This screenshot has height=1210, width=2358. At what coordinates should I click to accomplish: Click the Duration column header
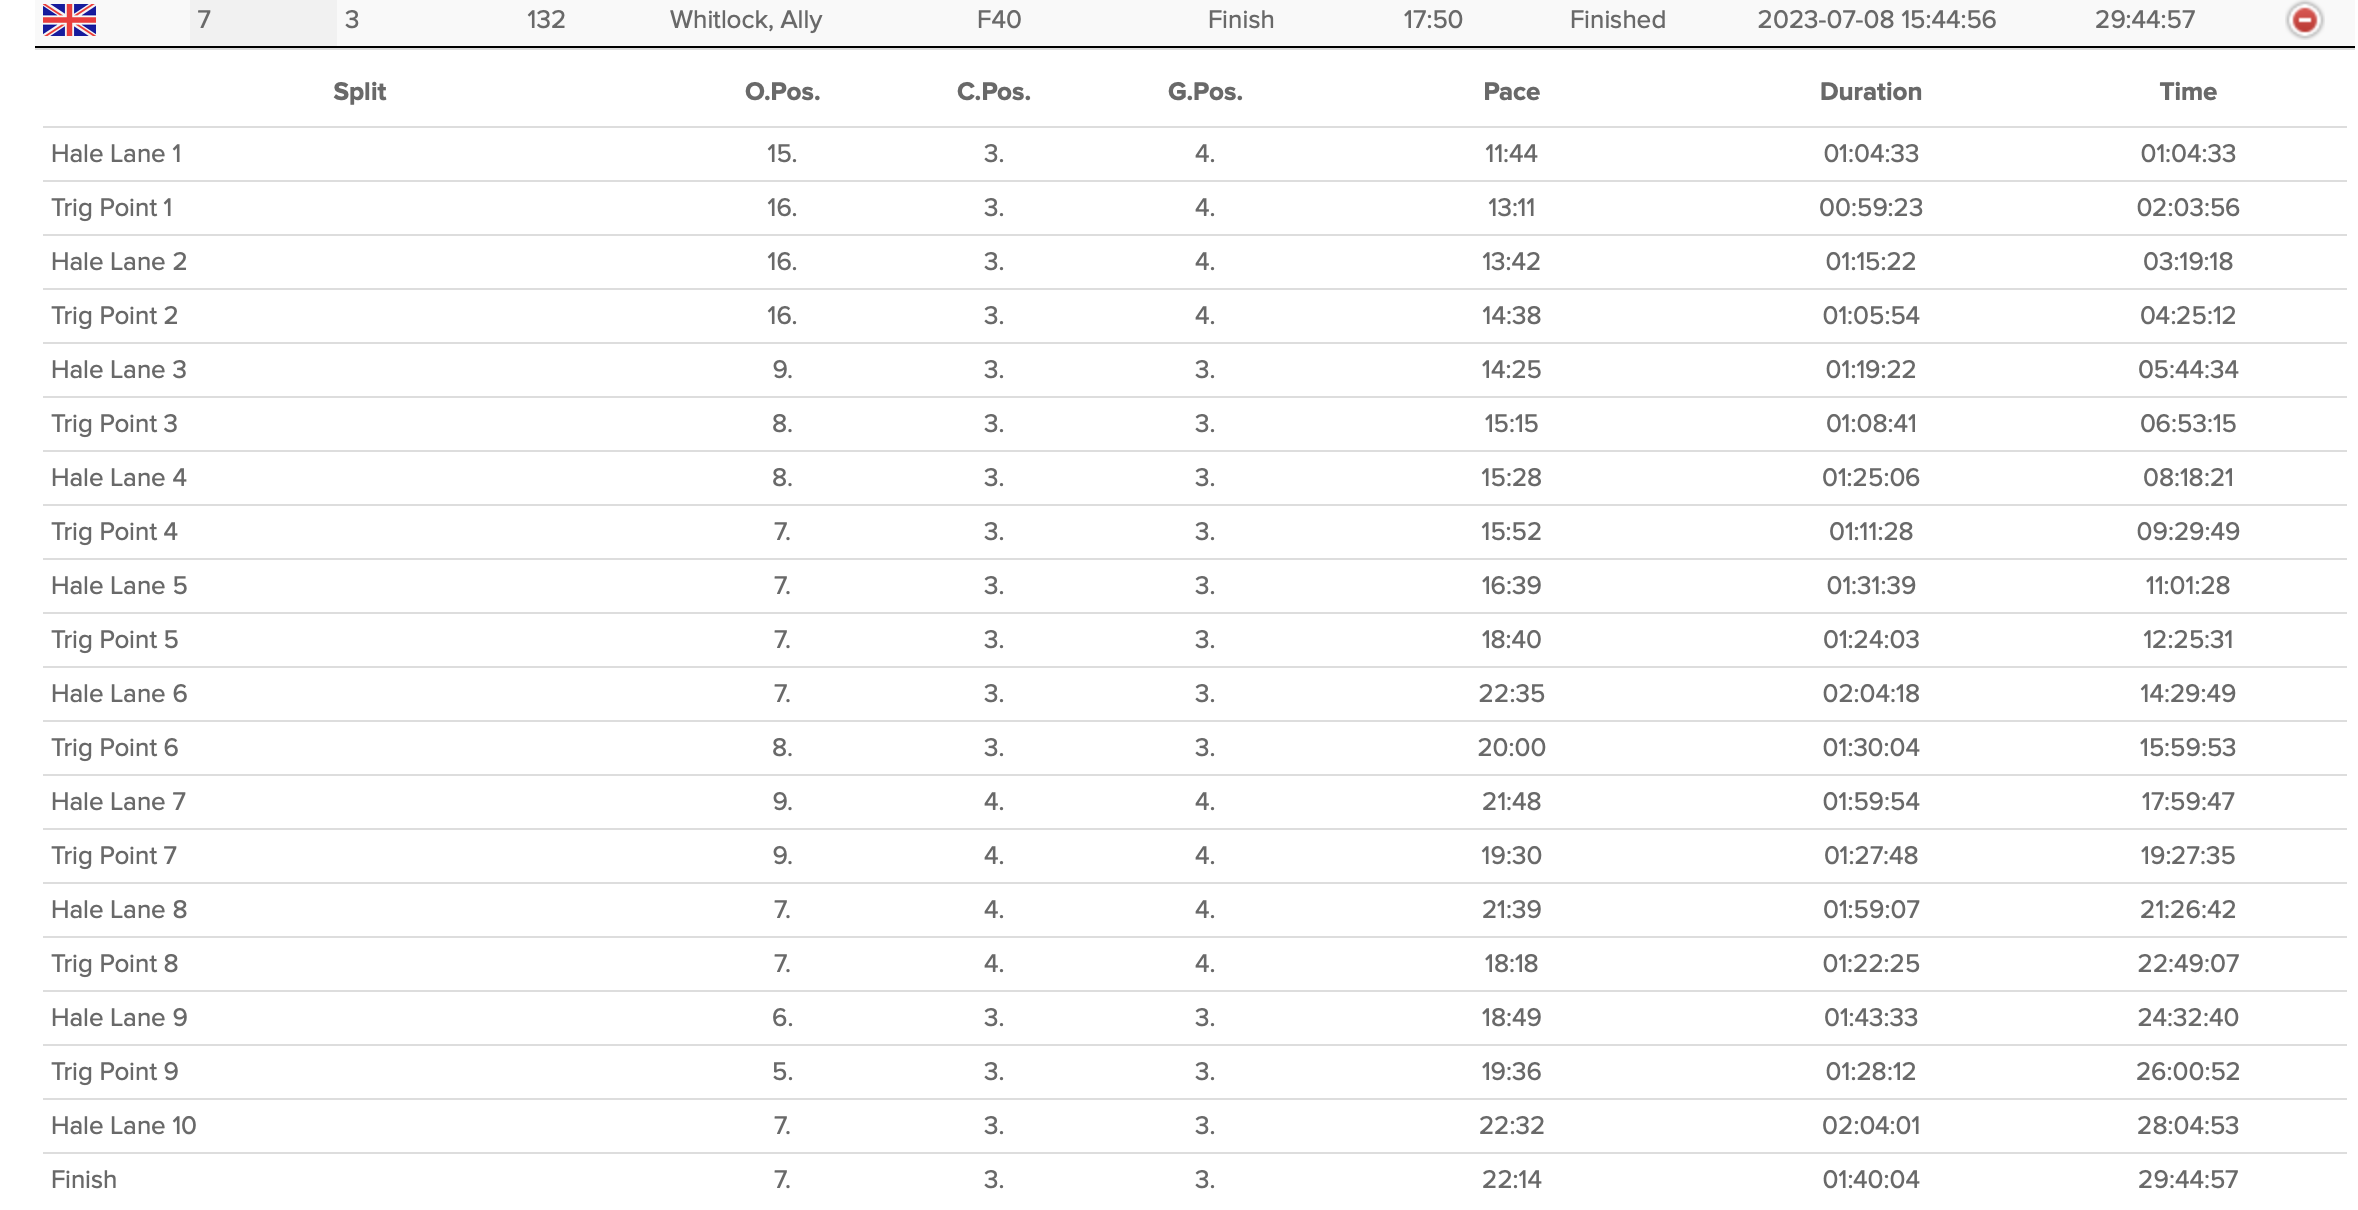1870,92
